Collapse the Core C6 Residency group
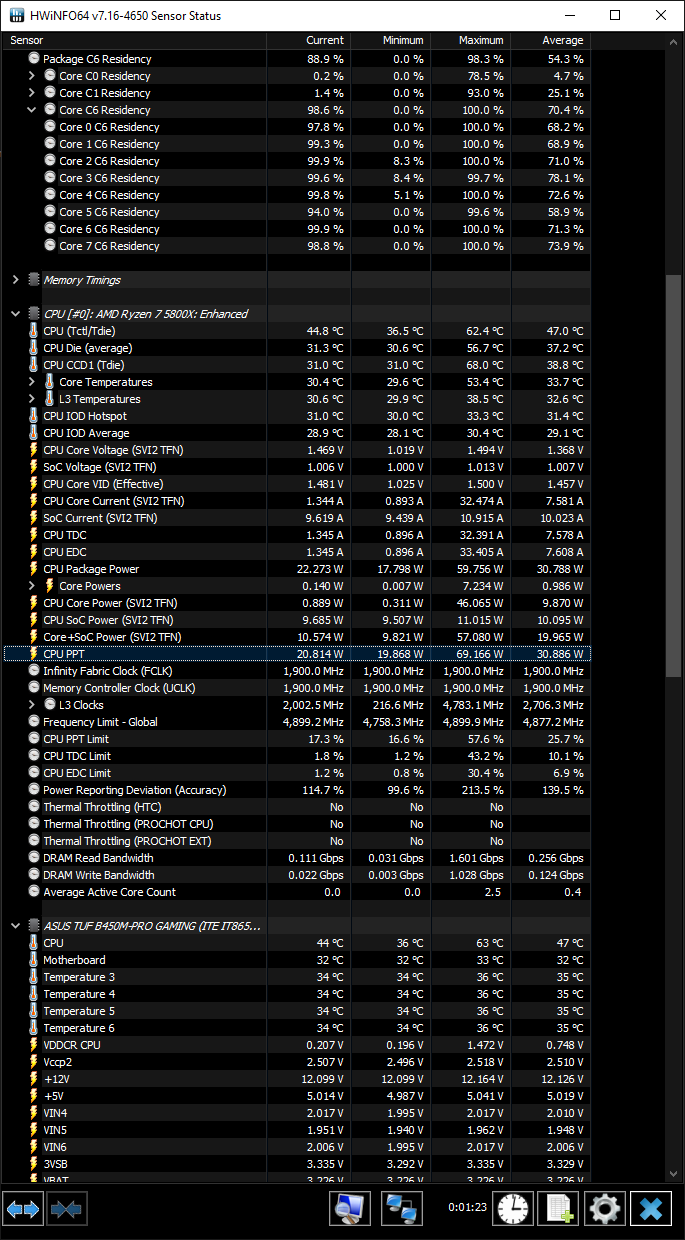Viewport: 685px width, 1240px height. click(x=32, y=110)
